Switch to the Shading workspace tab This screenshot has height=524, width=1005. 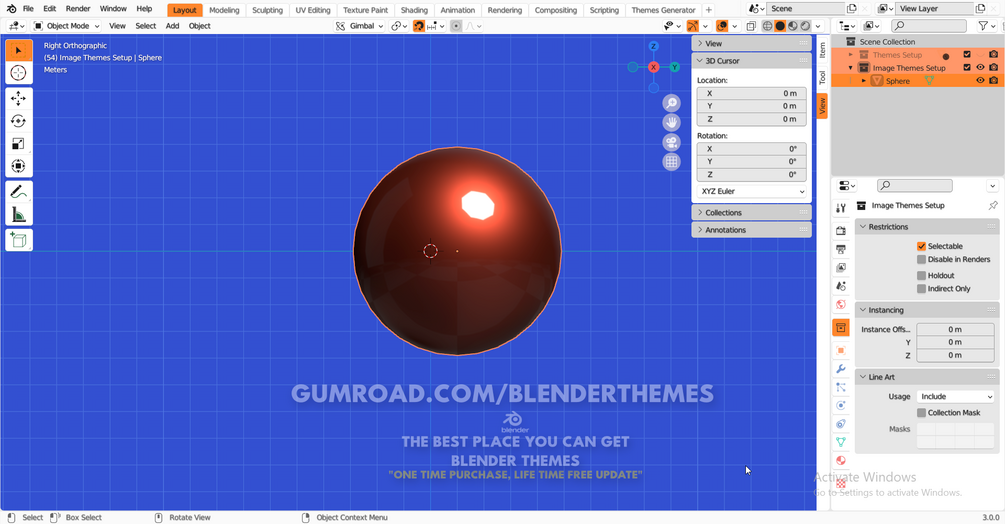414,10
